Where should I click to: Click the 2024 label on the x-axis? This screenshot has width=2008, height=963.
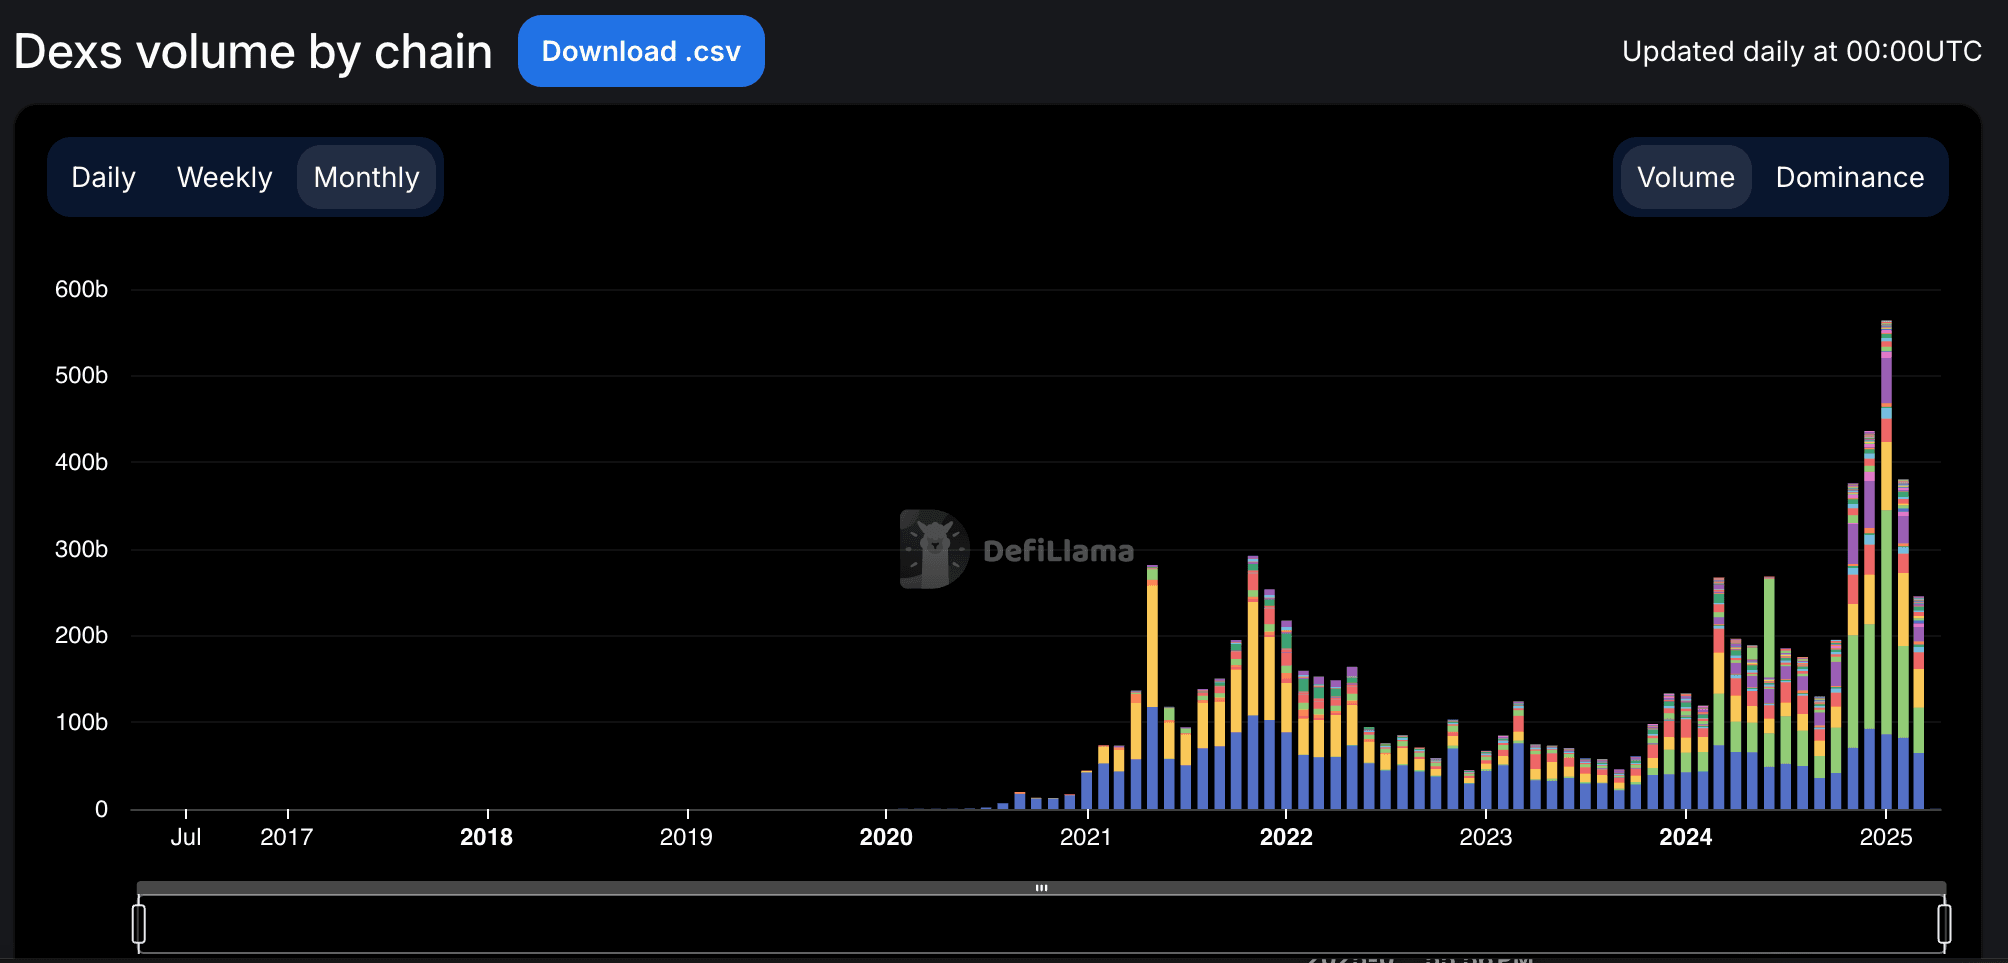(x=1688, y=838)
